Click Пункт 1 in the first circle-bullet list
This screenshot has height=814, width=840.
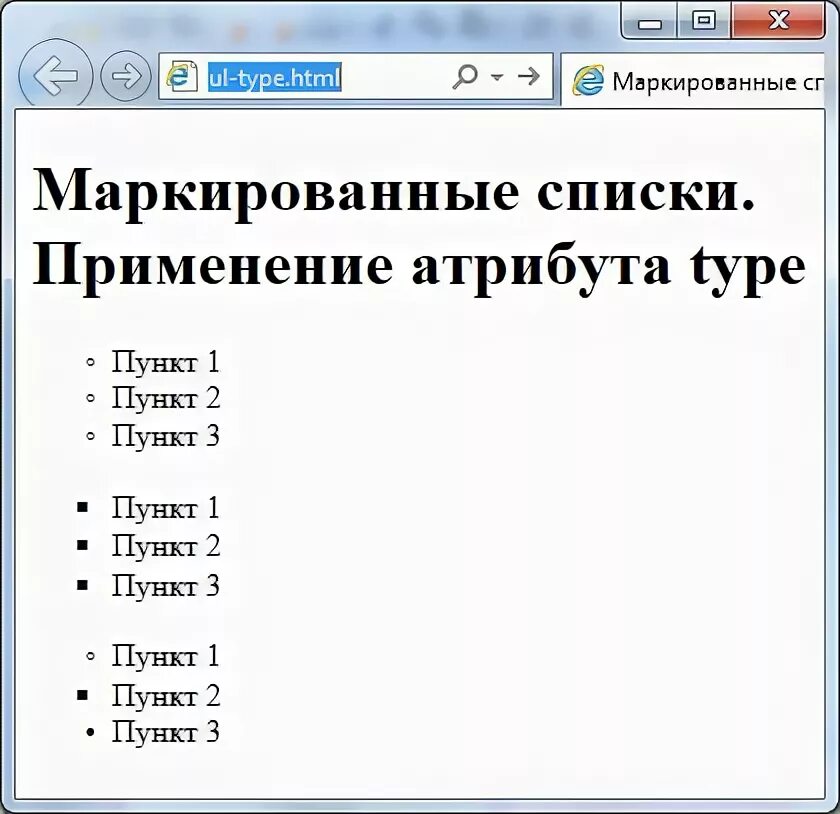point(166,362)
